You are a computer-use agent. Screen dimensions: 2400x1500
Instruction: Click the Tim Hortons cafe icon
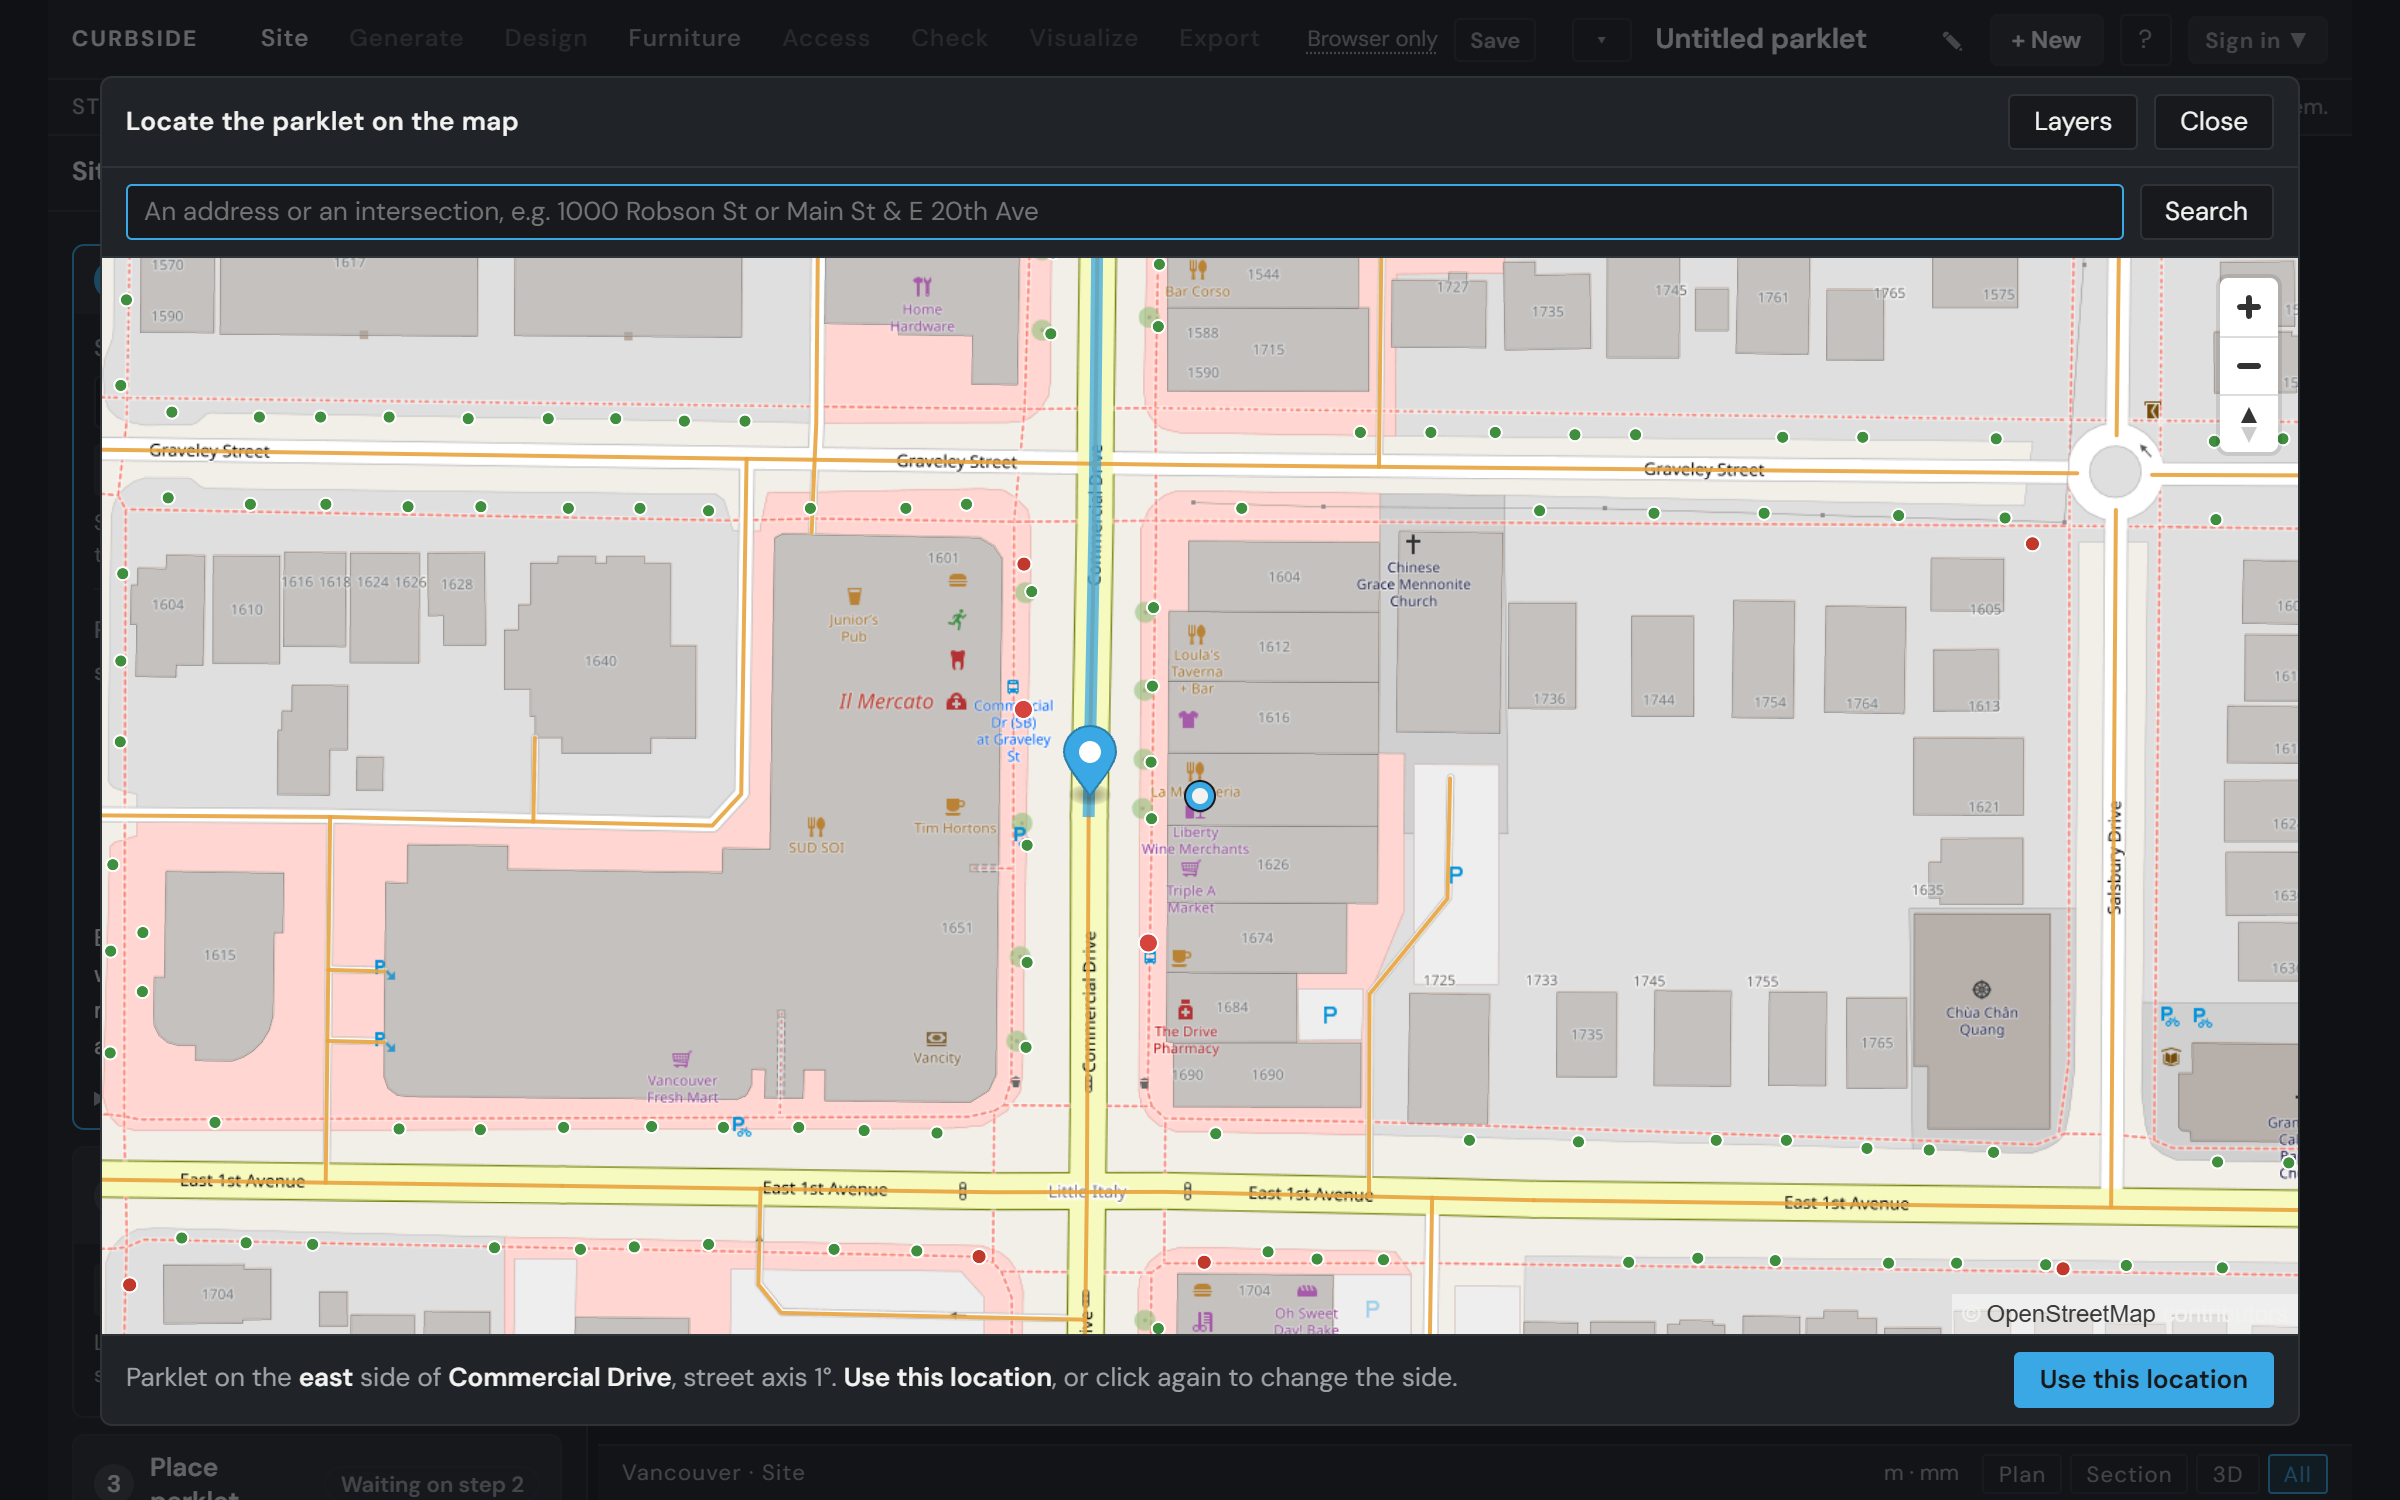955,806
